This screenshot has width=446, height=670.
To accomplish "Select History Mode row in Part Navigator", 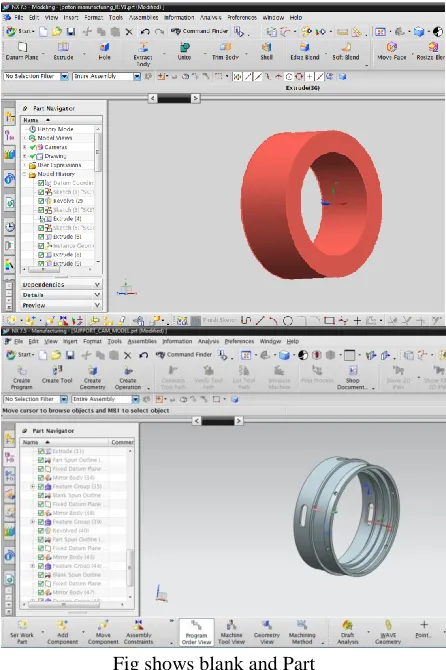I will 55,129.
